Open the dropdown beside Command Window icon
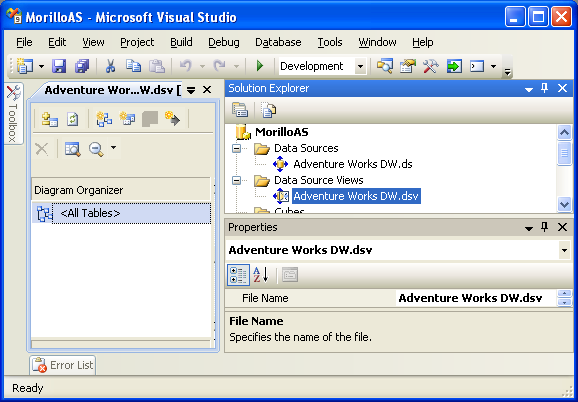Screen dimensions: 578x402 [493, 67]
